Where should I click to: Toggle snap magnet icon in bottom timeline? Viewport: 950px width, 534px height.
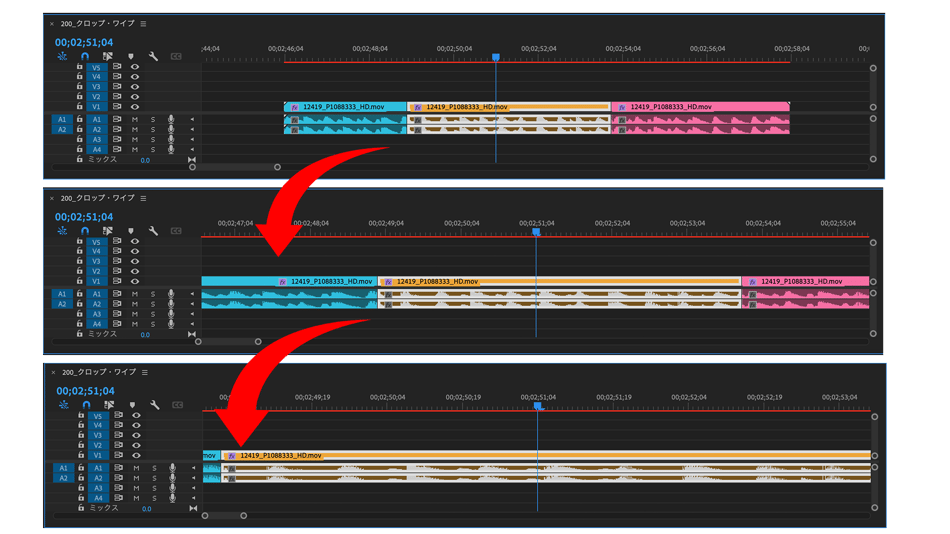(x=87, y=404)
